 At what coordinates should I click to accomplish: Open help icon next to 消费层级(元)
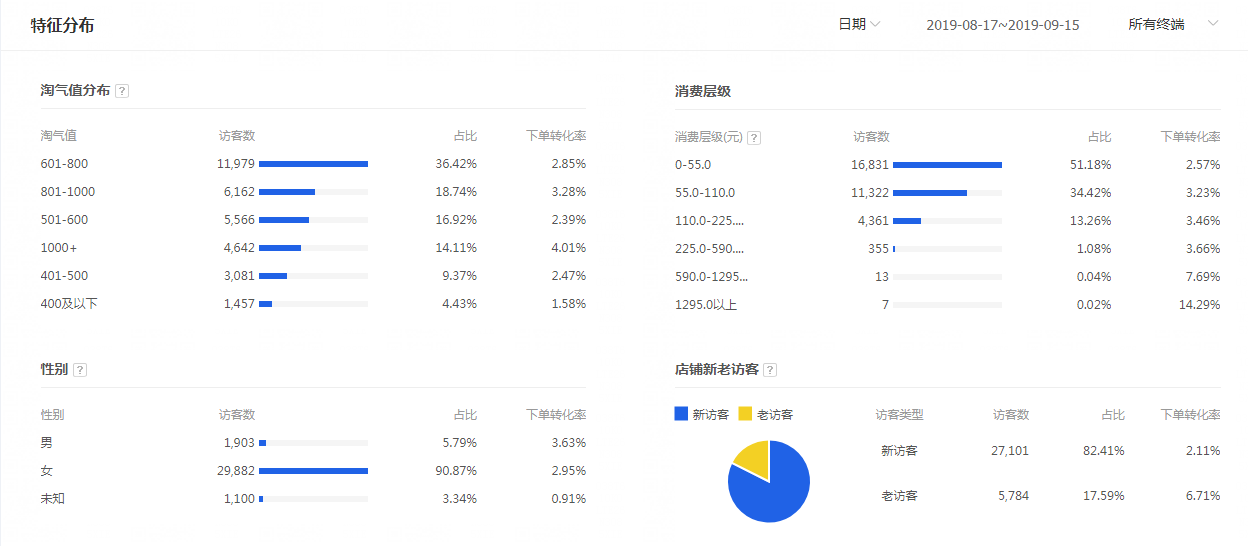click(754, 138)
